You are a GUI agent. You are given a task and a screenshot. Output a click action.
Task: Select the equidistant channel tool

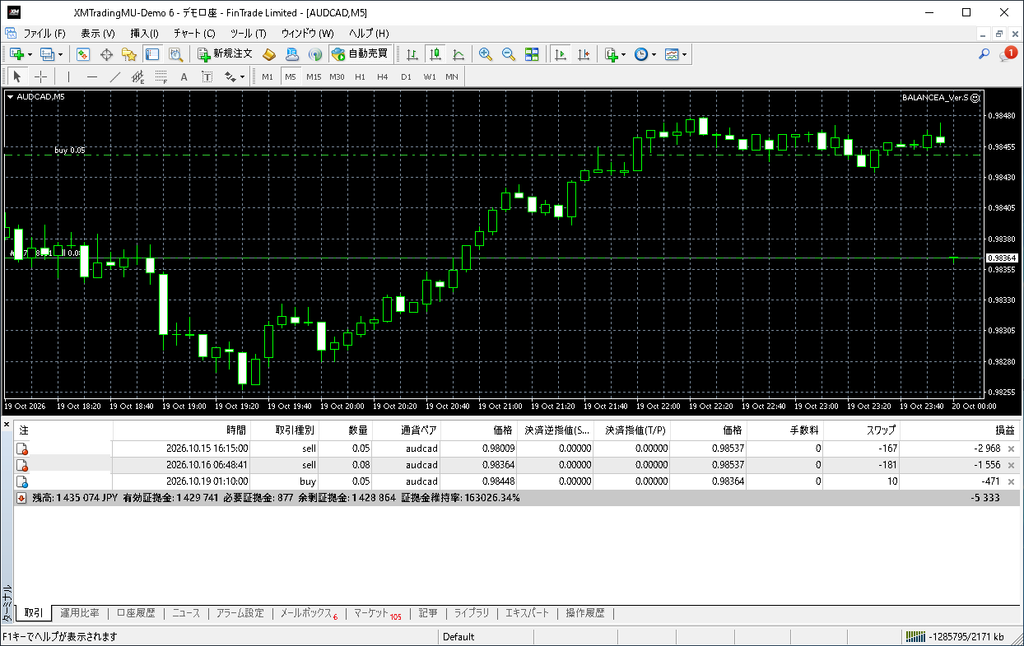[x=138, y=76]
